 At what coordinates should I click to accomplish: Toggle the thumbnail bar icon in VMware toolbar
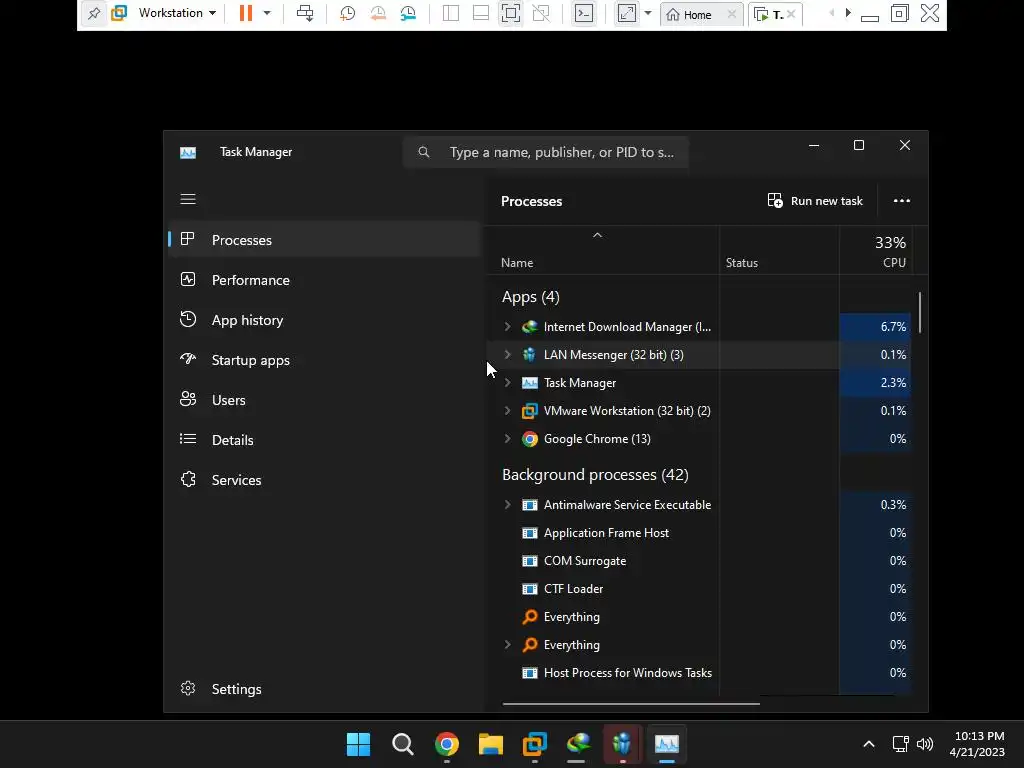point(481,13)
